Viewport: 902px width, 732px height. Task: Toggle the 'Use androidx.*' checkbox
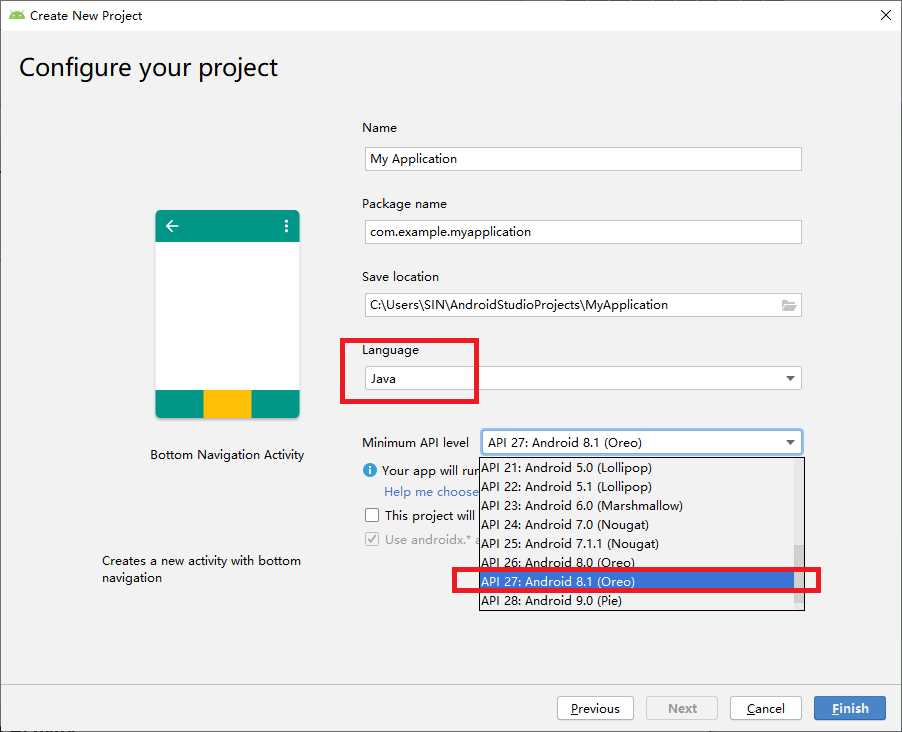372,539
